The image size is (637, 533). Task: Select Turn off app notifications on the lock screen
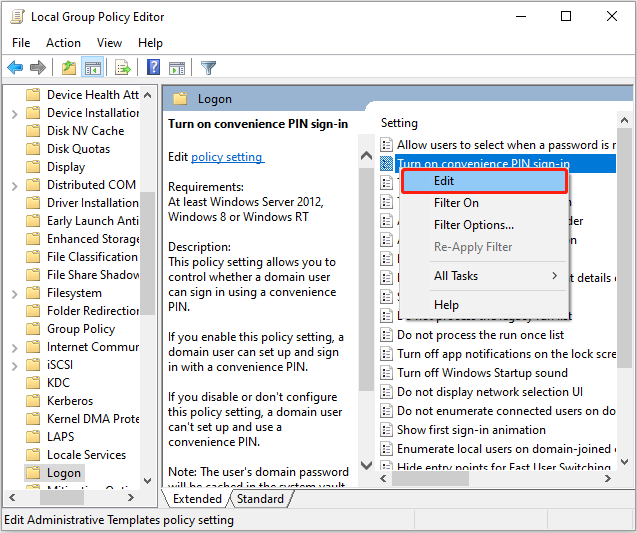(506, 354)
